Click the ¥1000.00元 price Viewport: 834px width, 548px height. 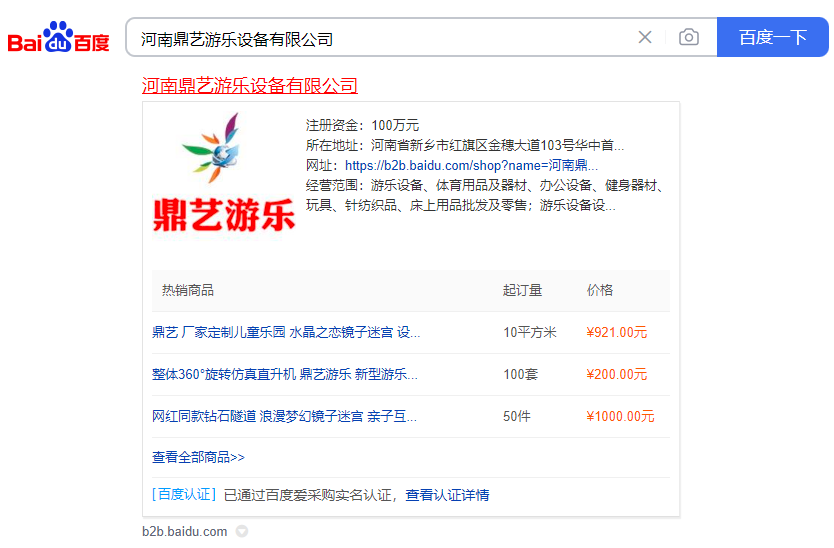(620, 416)
